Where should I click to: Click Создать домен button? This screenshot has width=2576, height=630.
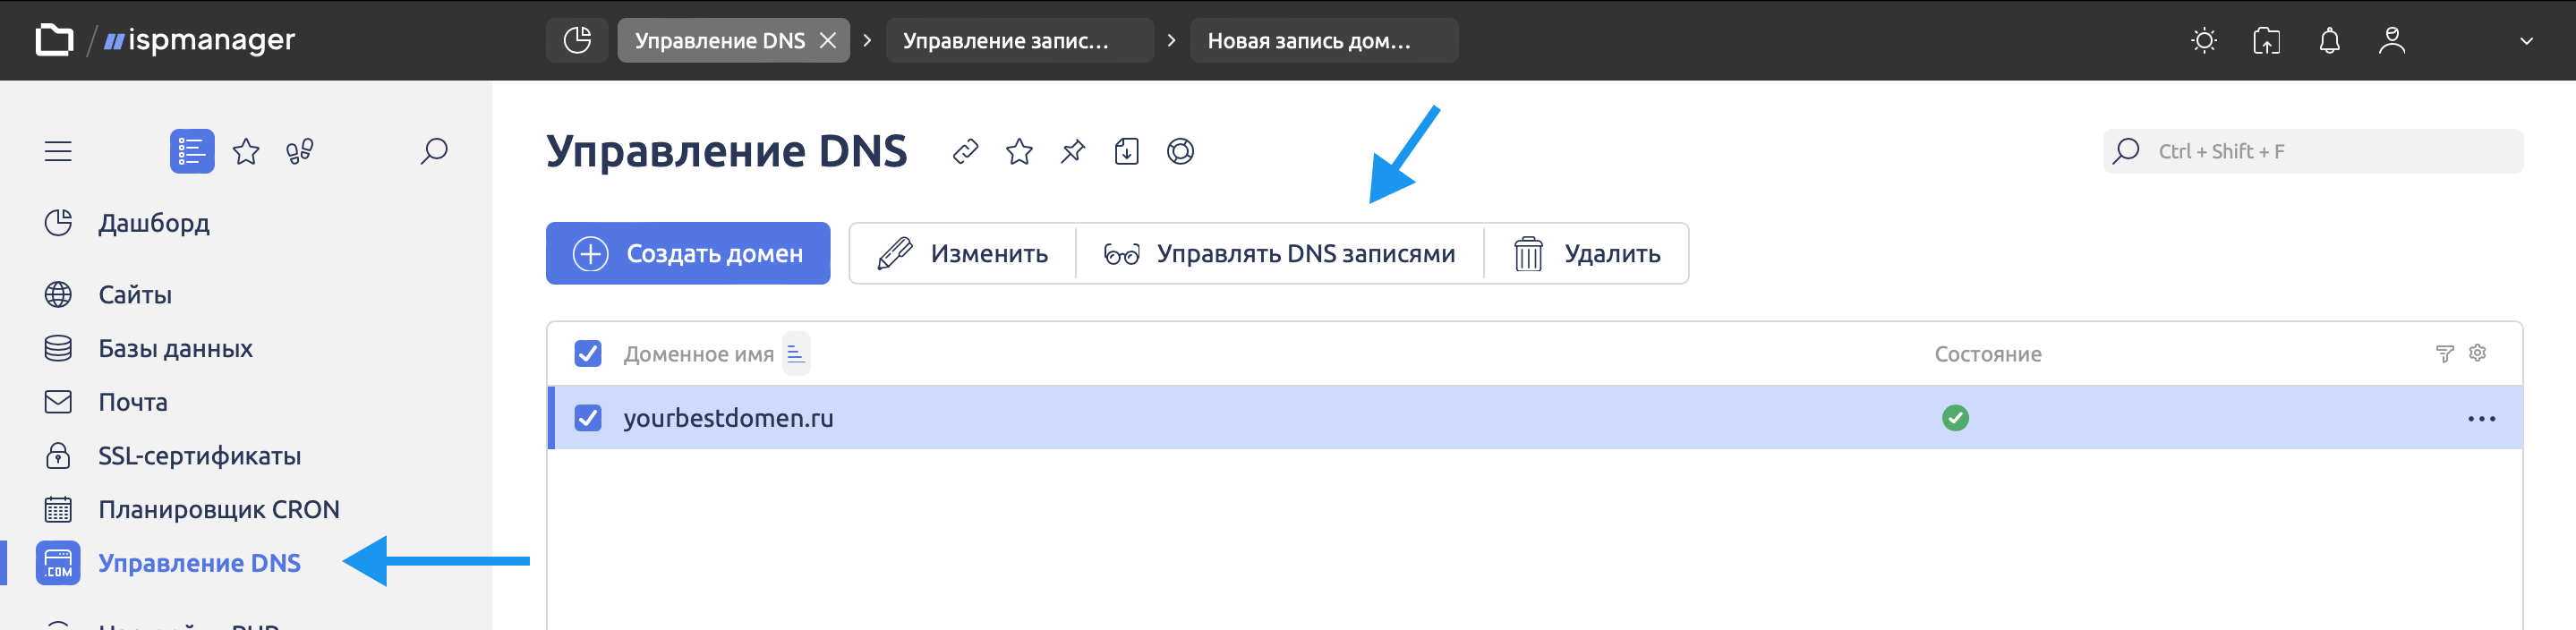pos(688,253)
